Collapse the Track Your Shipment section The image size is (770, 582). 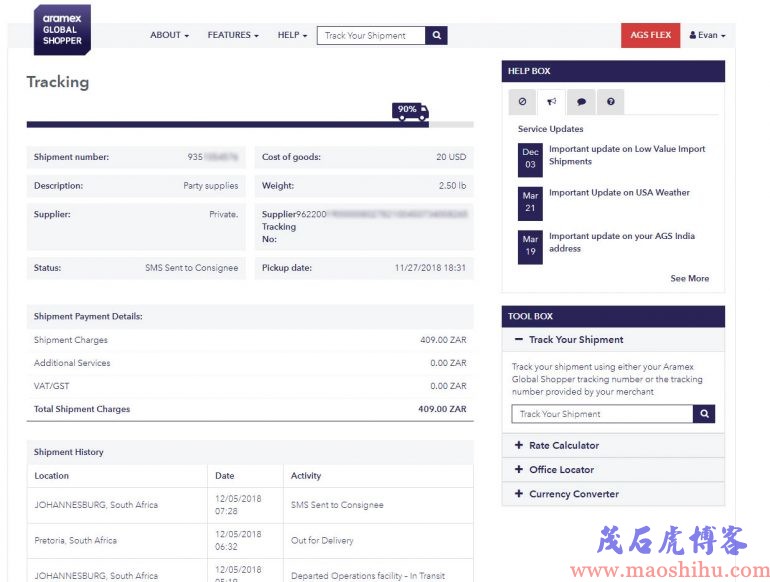(x=613, y=340)
